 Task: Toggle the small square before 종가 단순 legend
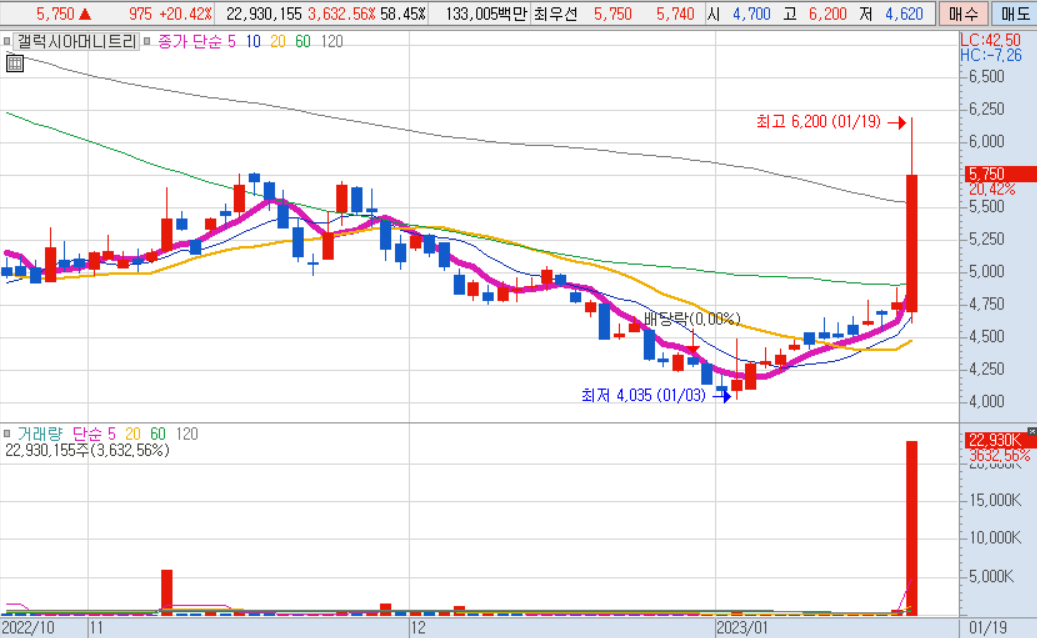click(147, 42)
